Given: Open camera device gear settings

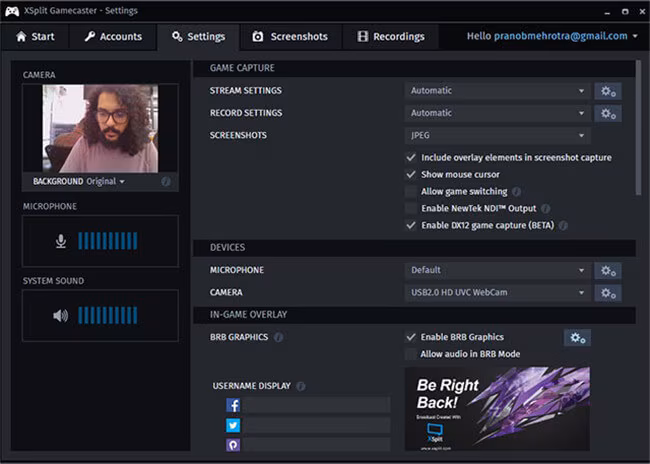Looking at the screenshot, I should [608, 293].
